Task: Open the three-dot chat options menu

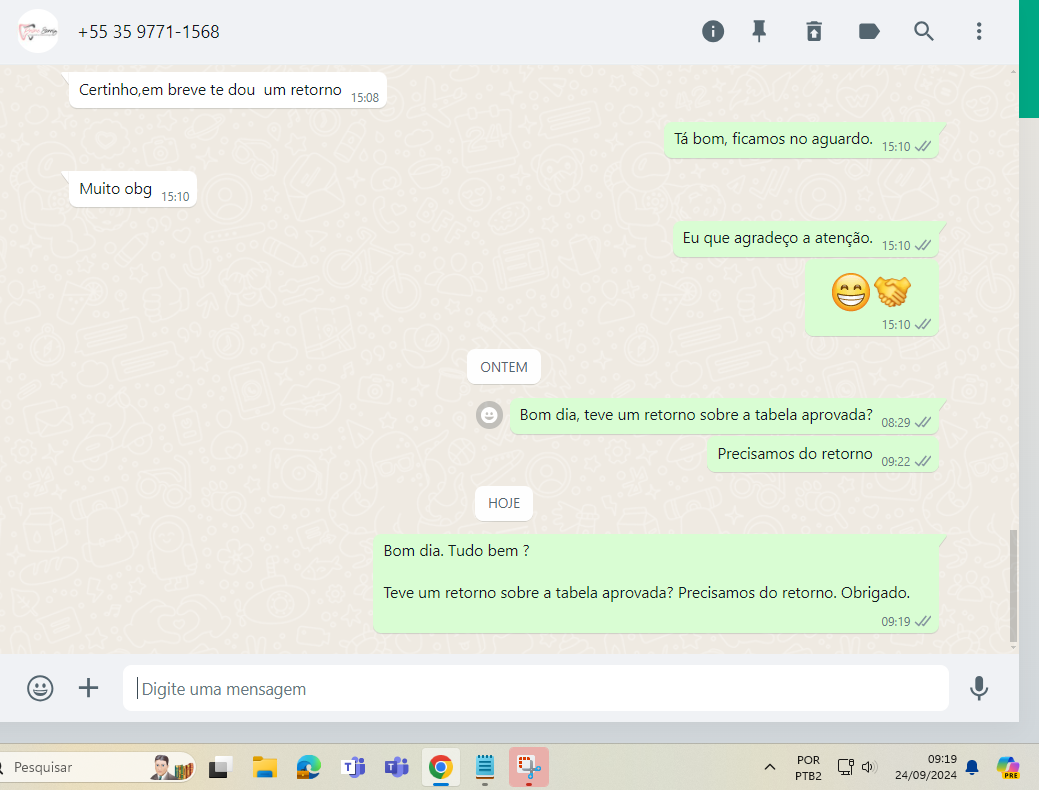Action: pyautogui.click(x=979, y=31)
